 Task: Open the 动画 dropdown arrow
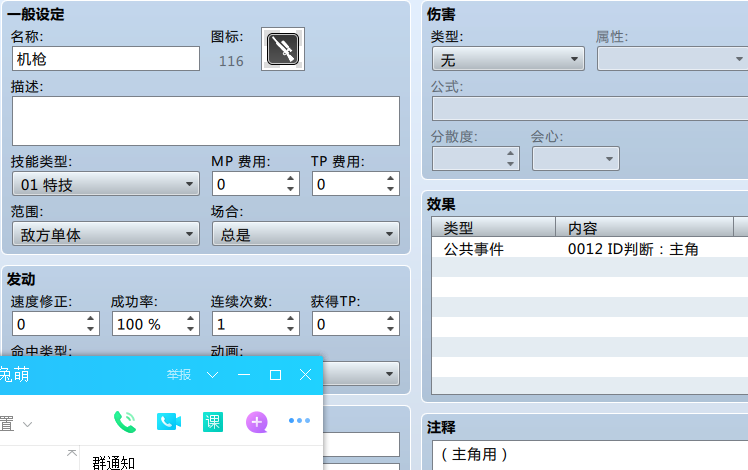pos(389,374)
